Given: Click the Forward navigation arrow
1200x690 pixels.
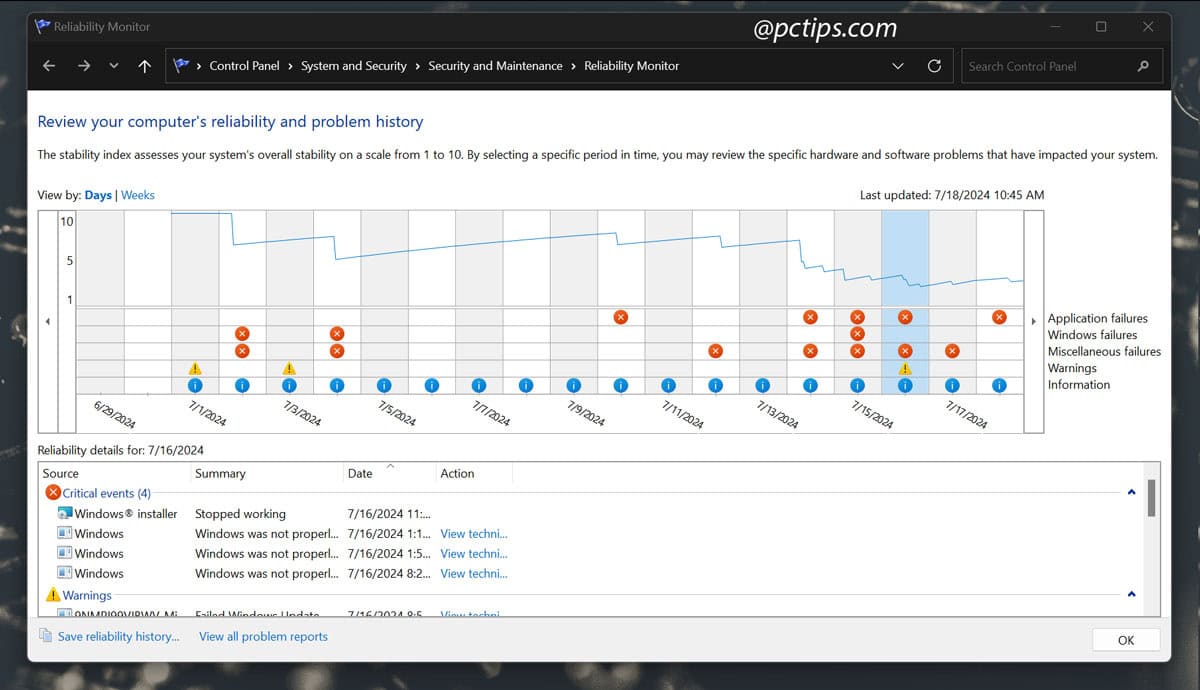Looking at the screenshot, I should tap(84, 66).
